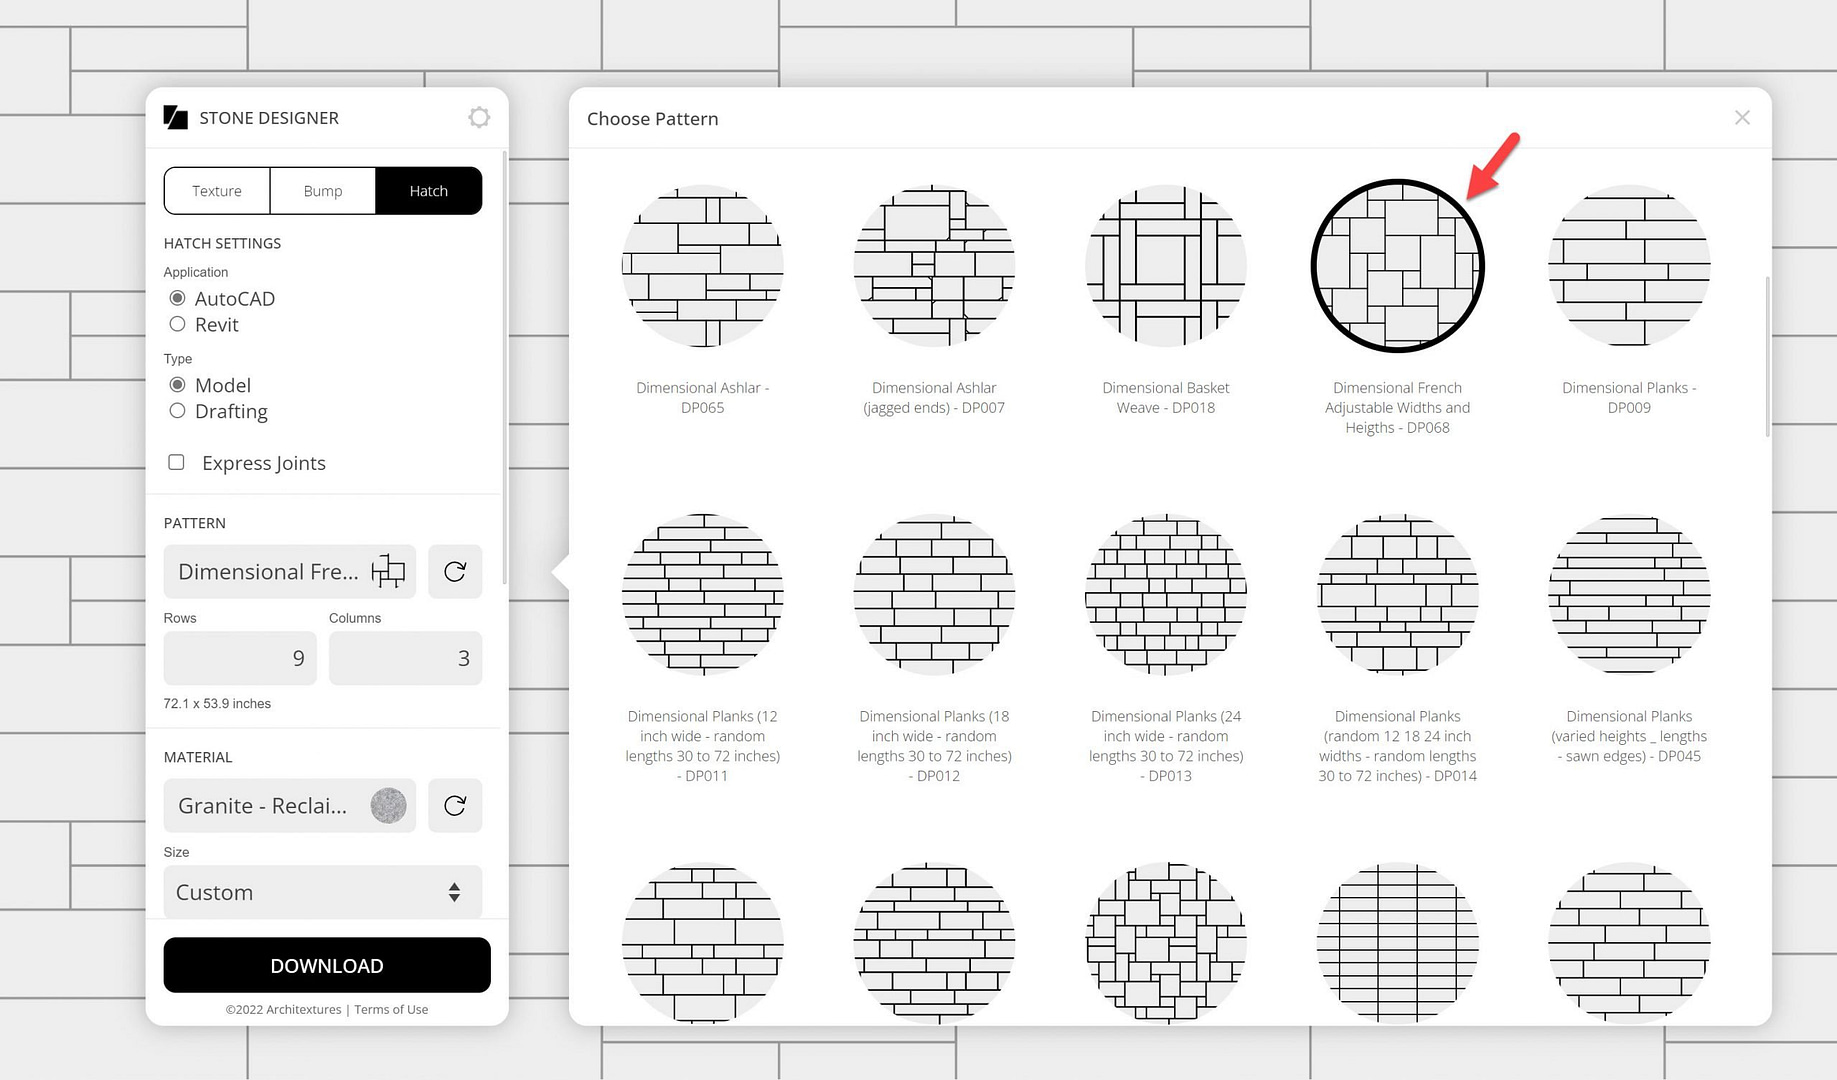Choose the Dimensional Basket Weave DP018 pattern
1837x1080 pixels.
(x=1165, y=266)
